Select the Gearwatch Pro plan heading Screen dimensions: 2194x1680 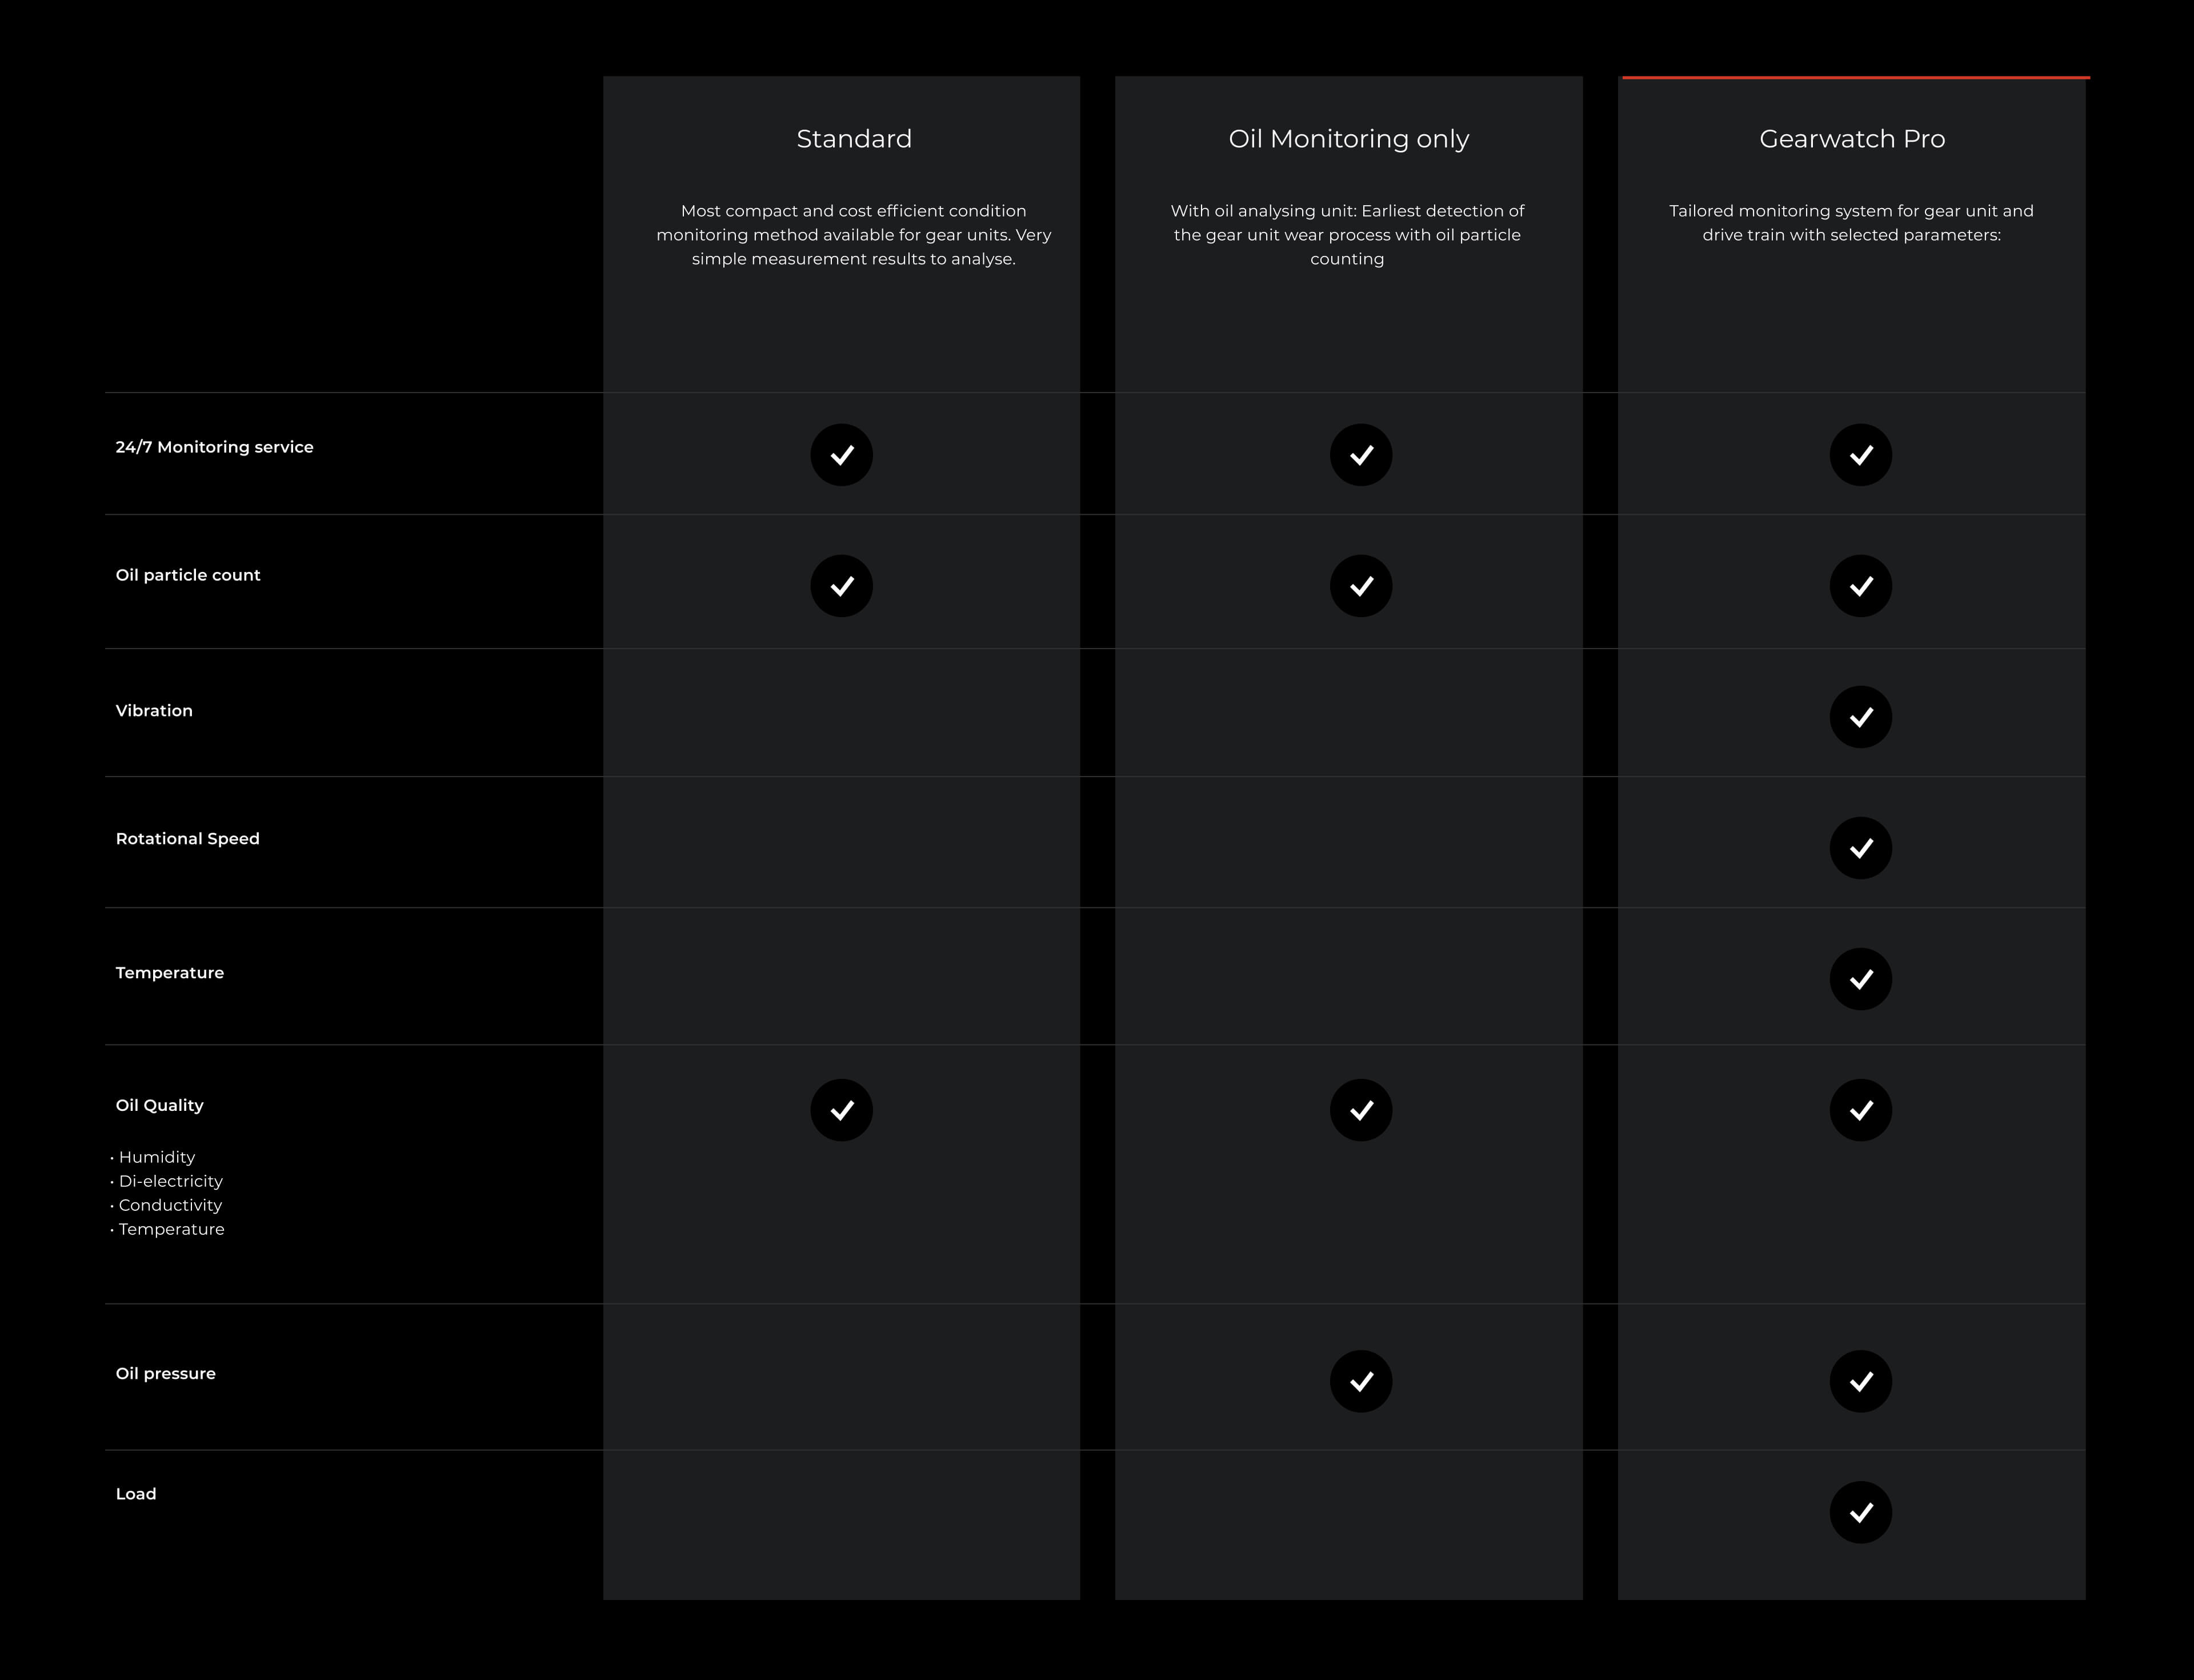(x=1852, y=139)
